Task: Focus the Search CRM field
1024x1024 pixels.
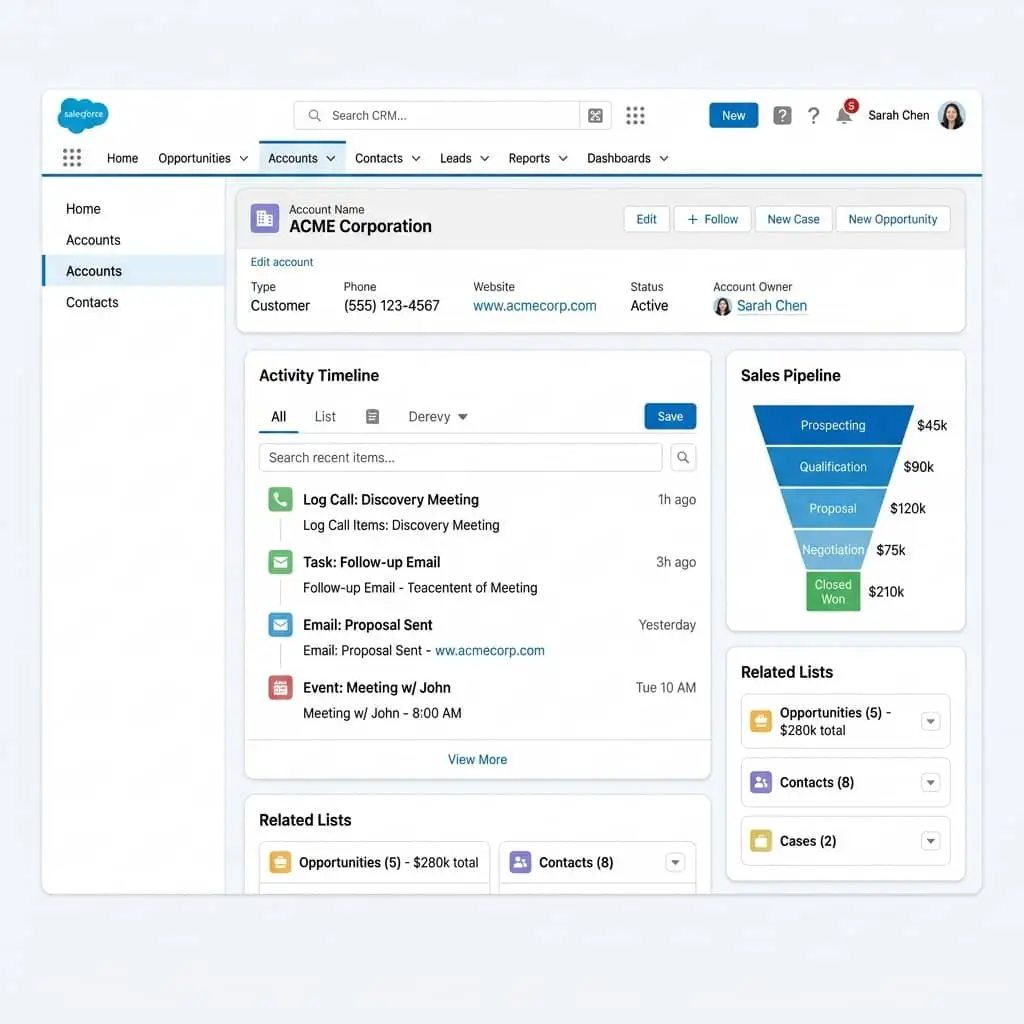Action: click(x=436, y=116)
